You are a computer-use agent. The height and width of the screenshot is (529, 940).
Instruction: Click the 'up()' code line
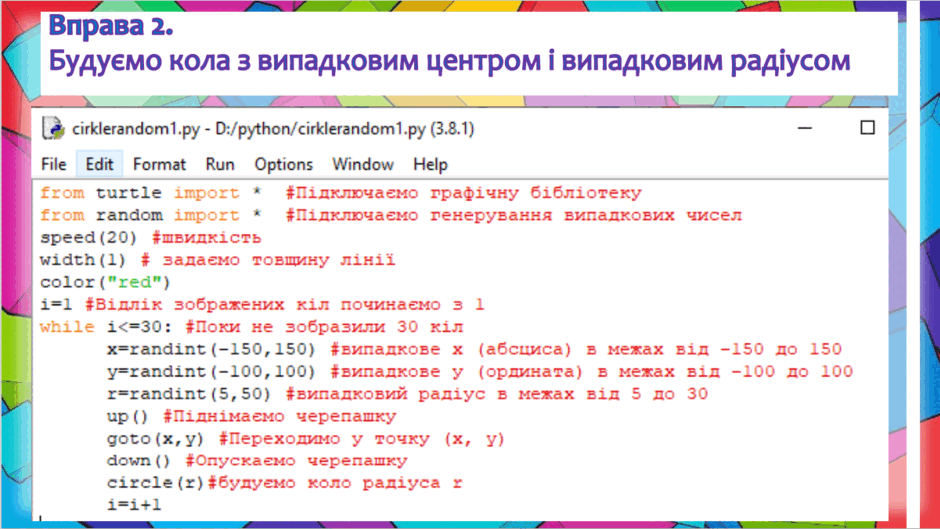click(x=128, y=416)
